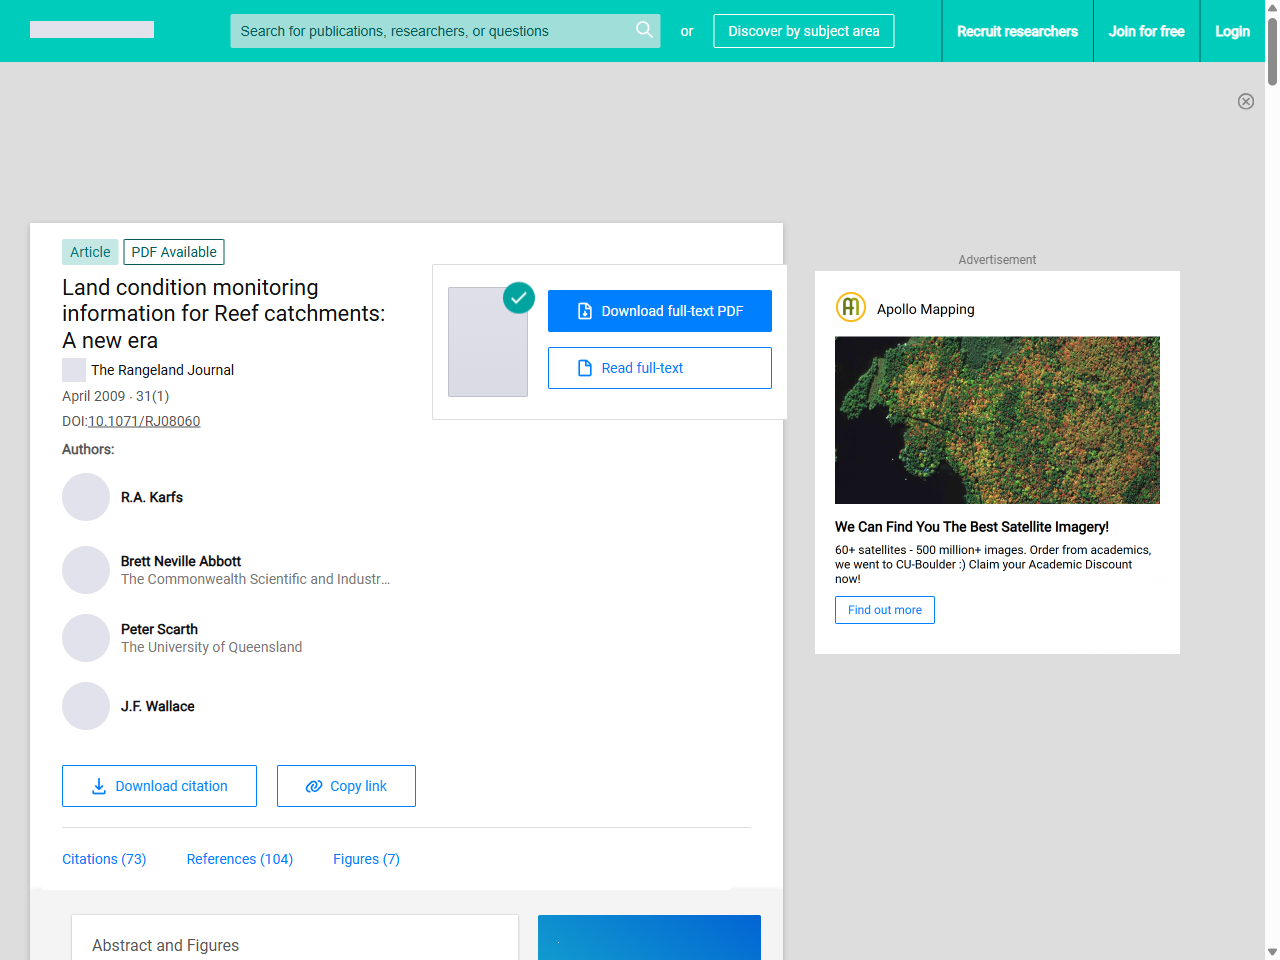Click the satellite imagery ad image
1280x960 pixels.
(x=997, y=420)
